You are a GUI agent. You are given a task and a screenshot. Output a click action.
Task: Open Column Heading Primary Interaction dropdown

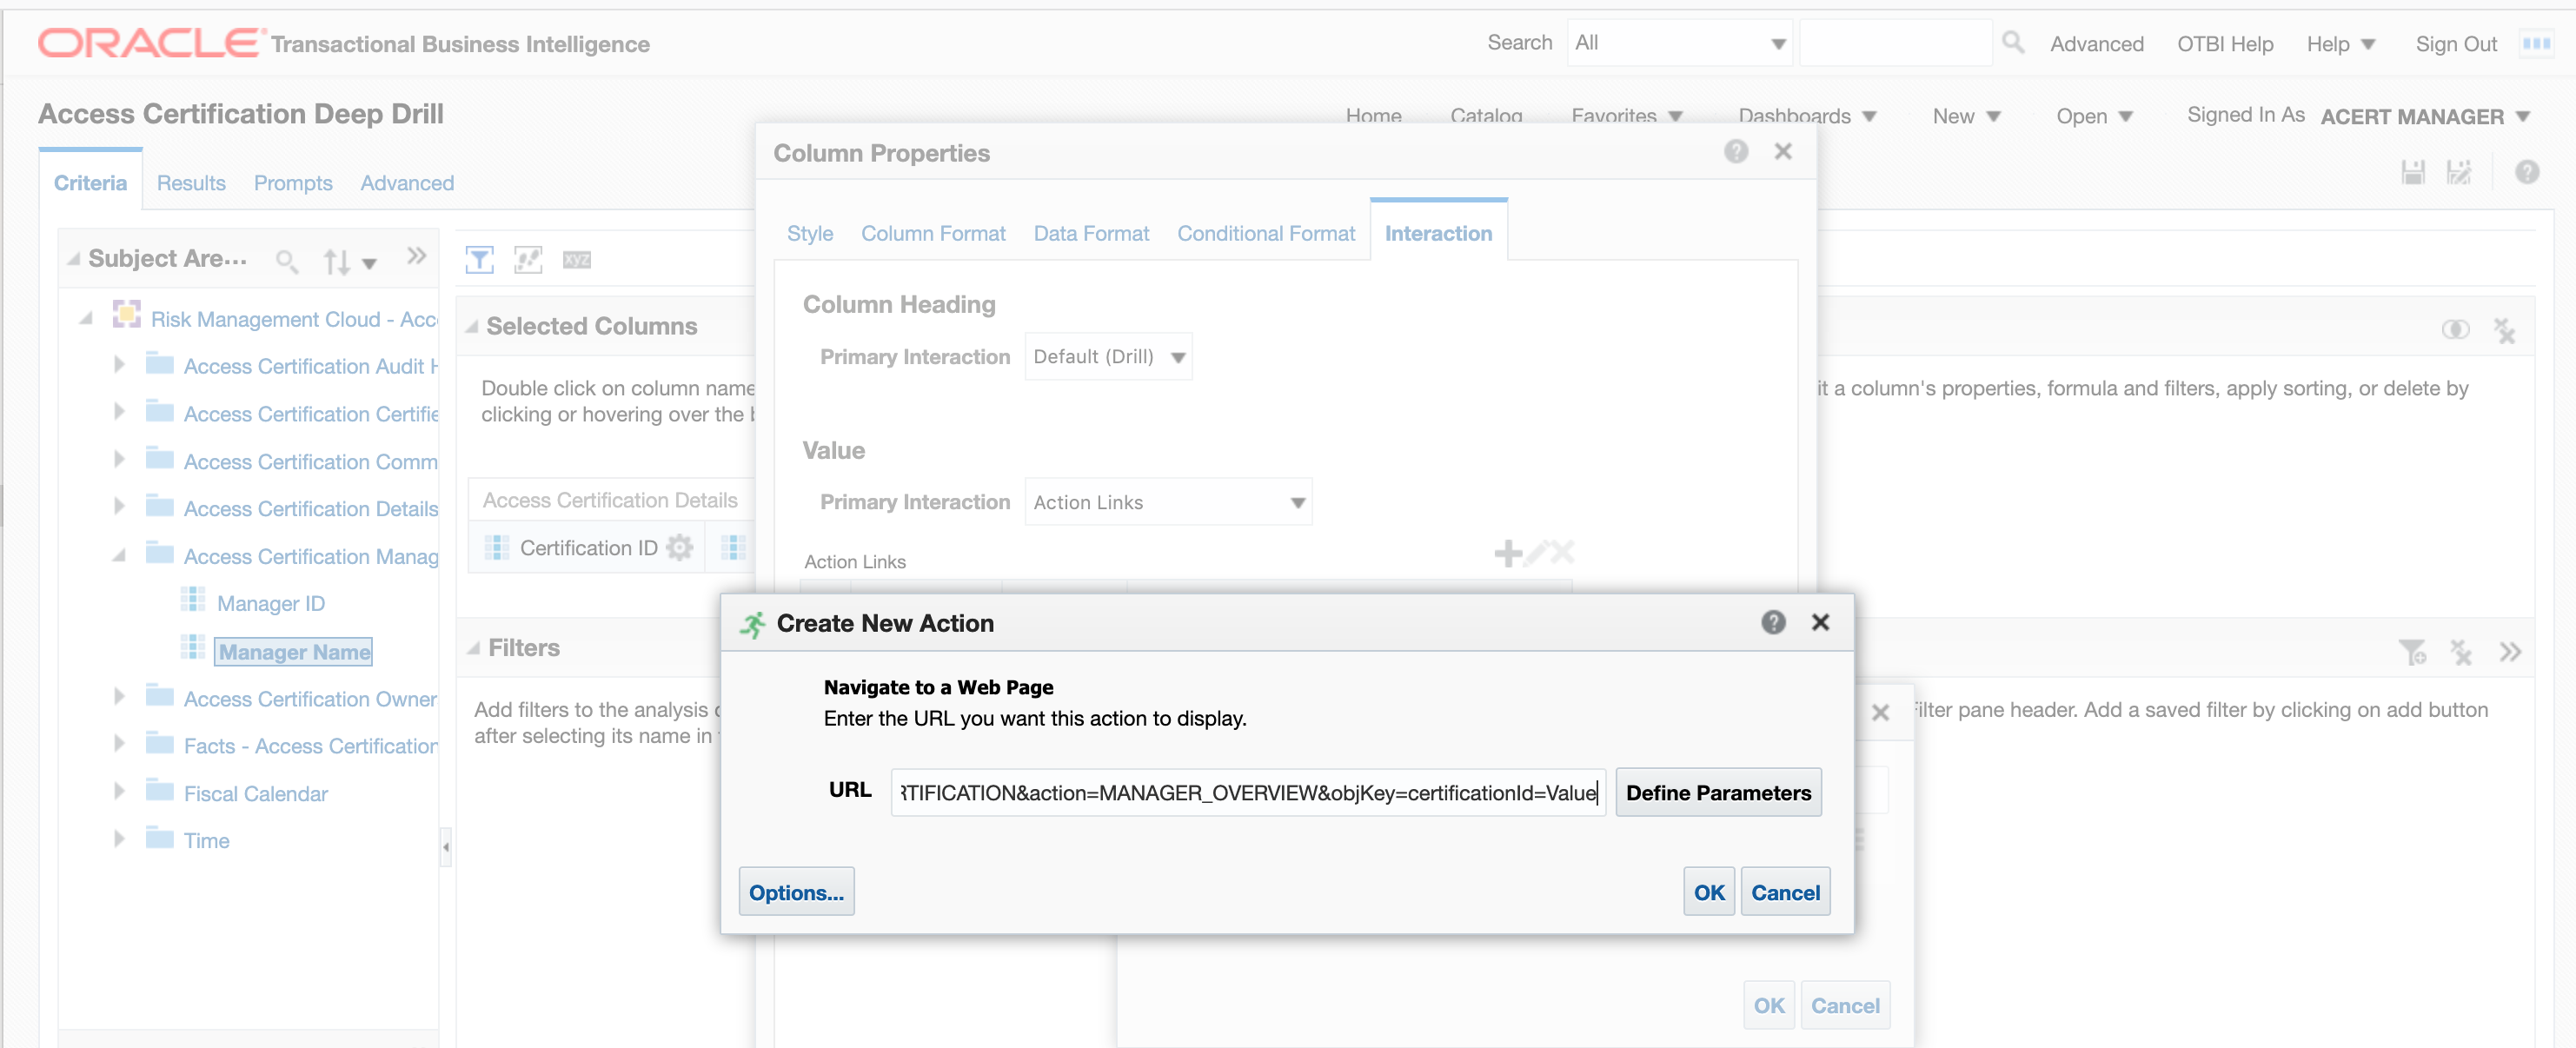(1108, 357)
